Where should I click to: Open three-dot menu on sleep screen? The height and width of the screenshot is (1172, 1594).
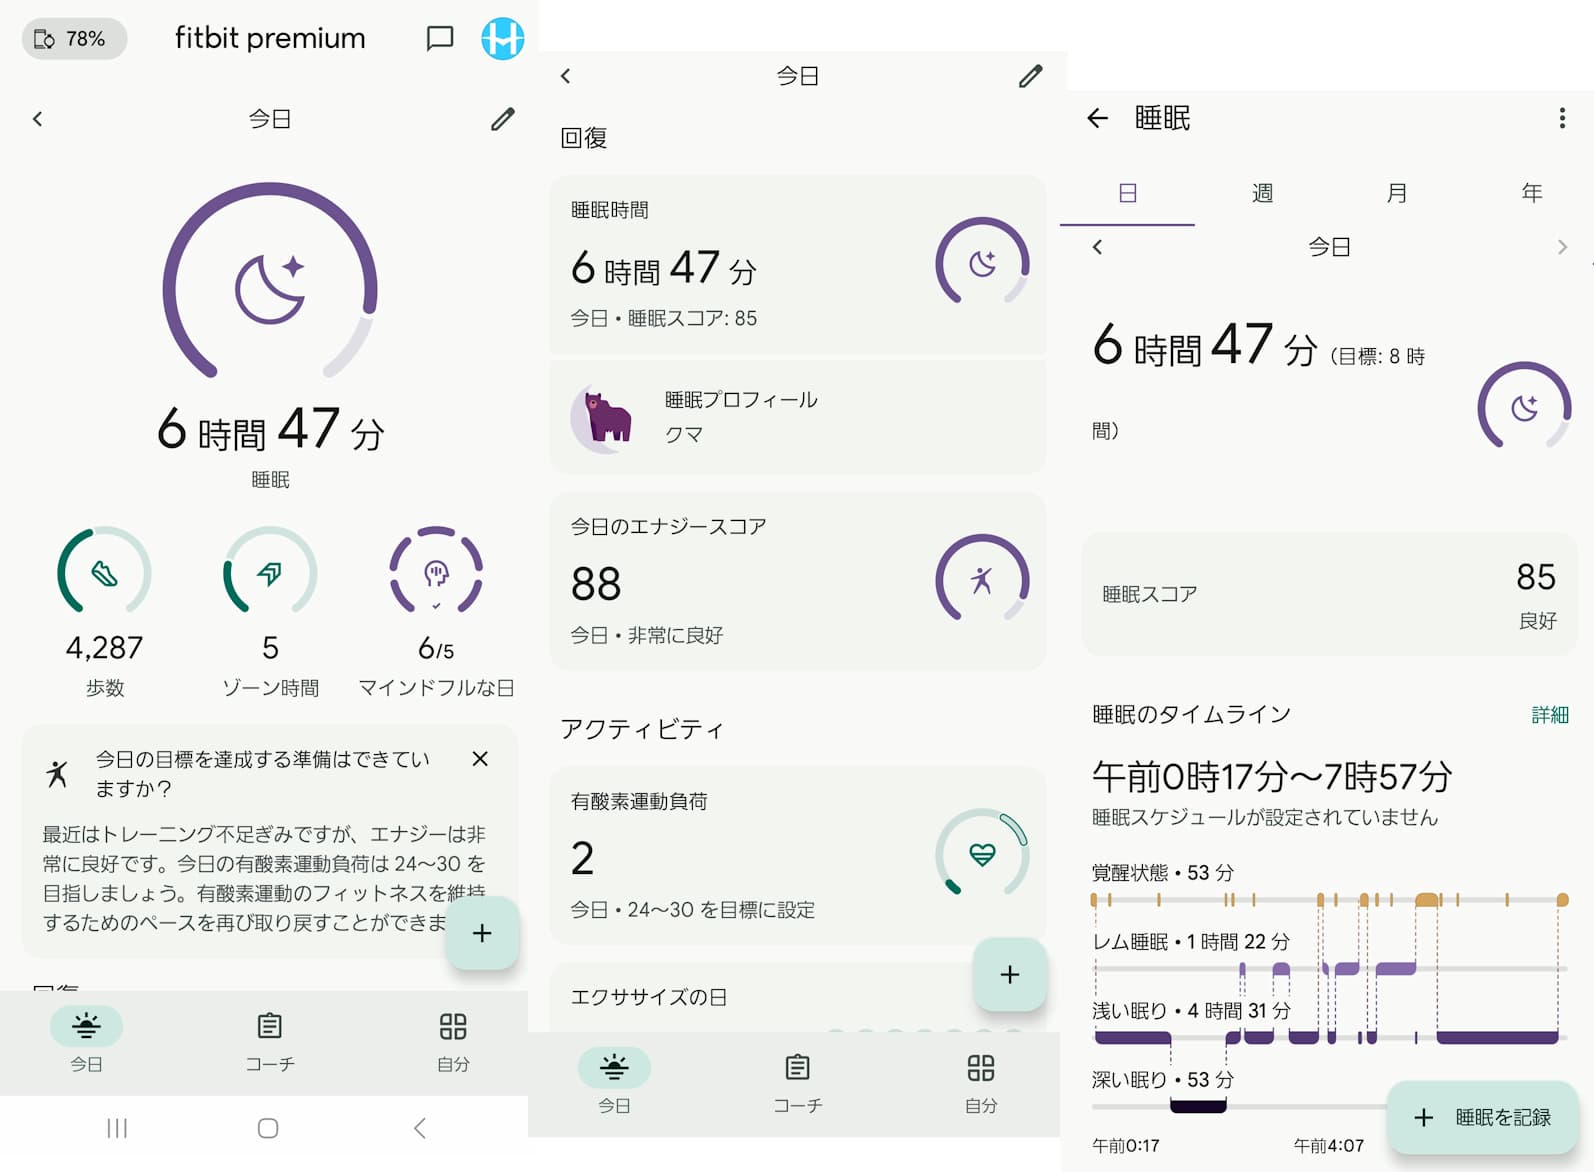[1562, 118]
